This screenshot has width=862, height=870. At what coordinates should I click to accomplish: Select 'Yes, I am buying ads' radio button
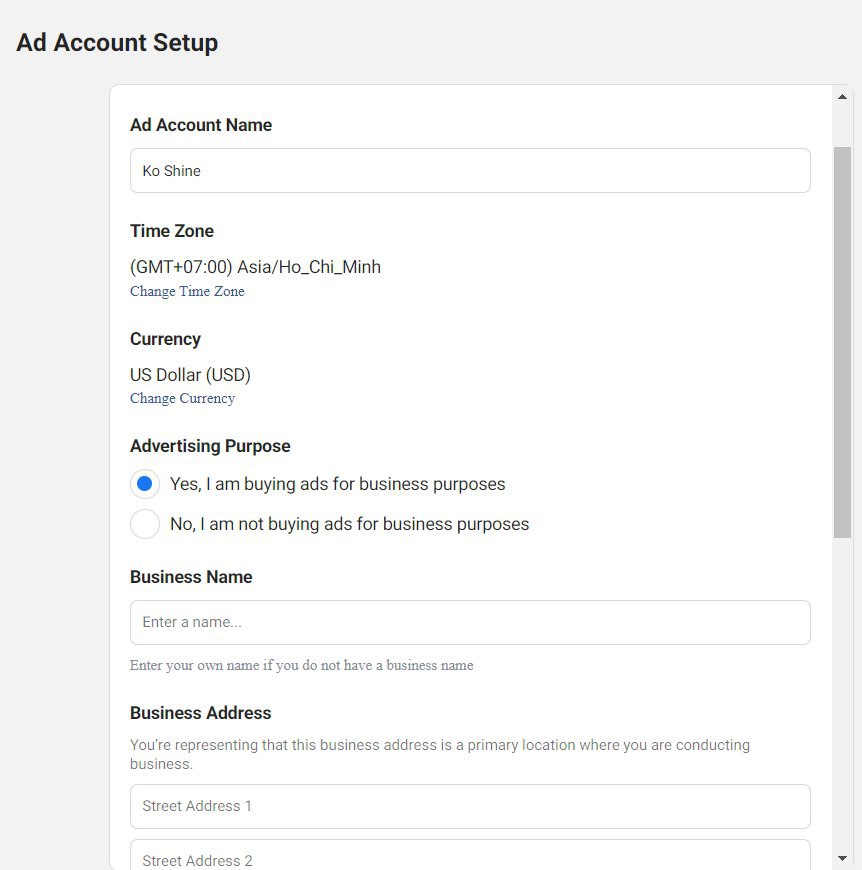pos(145,484)
